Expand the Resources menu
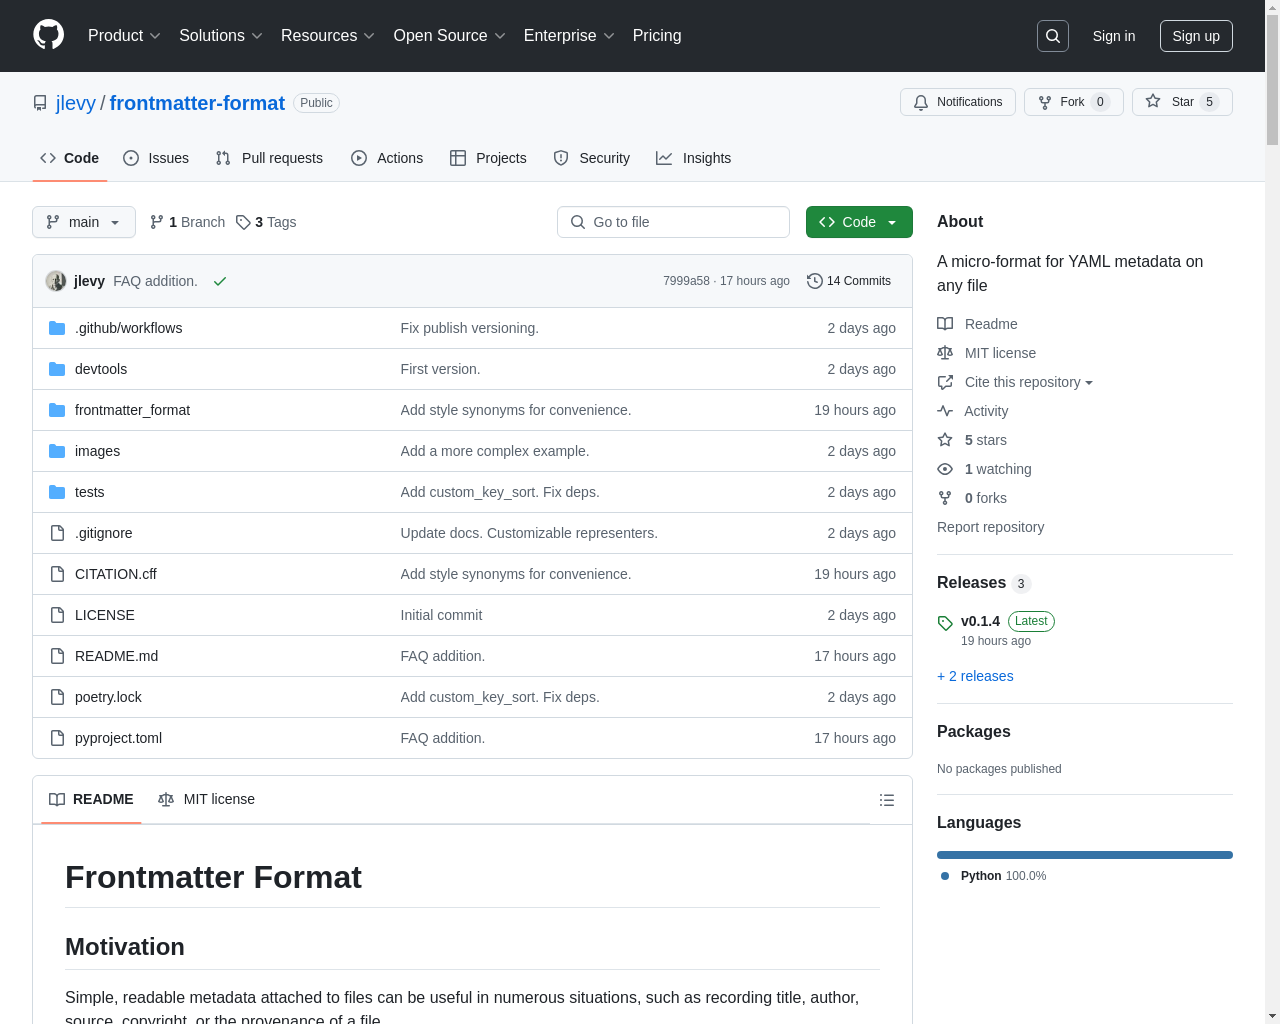This screenshot has height=1024, width=1280. coord(328,36)
